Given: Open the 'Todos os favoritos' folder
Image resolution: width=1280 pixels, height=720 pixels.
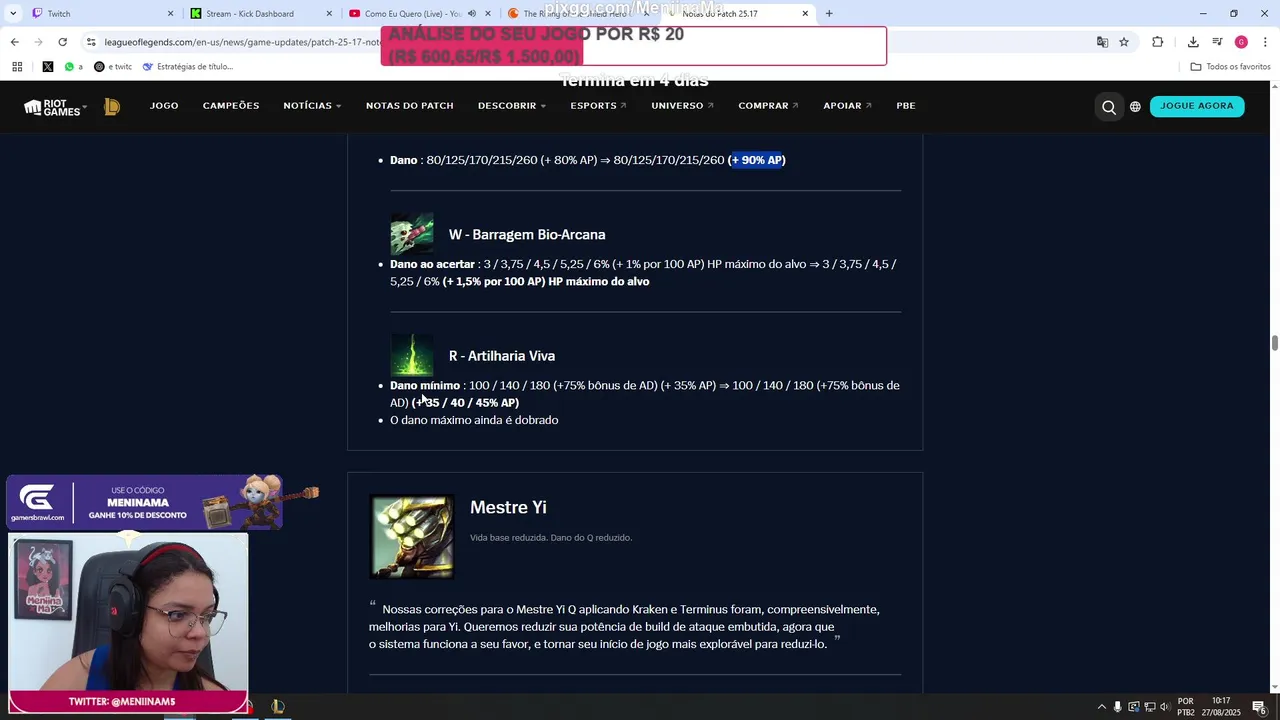Looking at the screenshot, I should coord(1230,67).
